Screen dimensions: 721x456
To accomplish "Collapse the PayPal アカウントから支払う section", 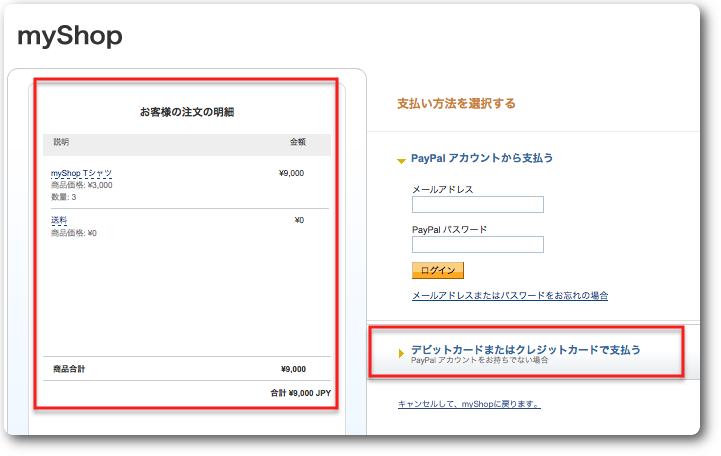I will click(401, 161).
